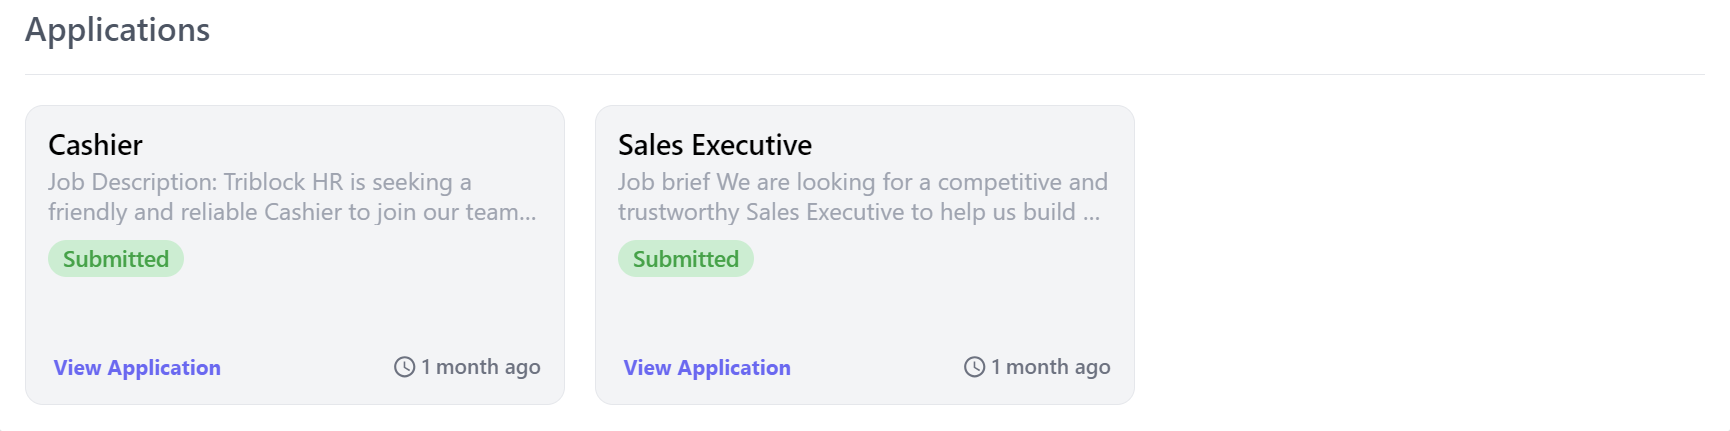Click the Sales Executive job brief text
The width and height of the screenshot is (1730, 431).
pyautogui.click(x=863, y=197)
